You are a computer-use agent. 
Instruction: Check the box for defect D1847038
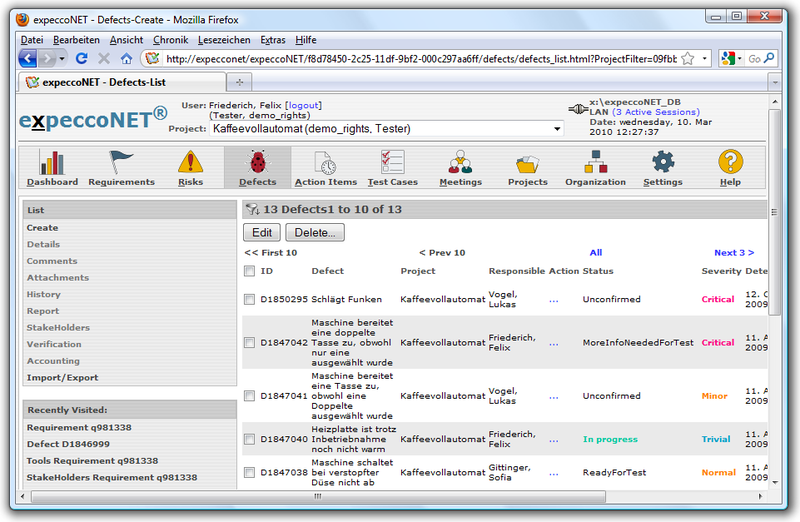[249, 473]
